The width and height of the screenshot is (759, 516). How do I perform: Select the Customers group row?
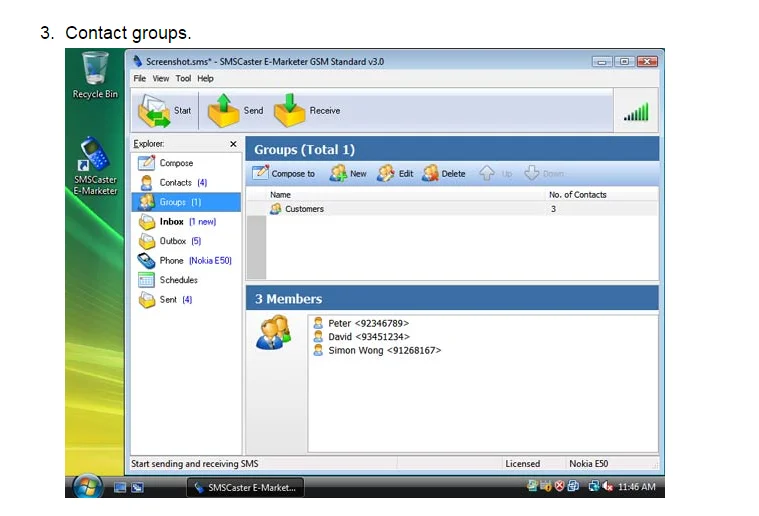453,209
